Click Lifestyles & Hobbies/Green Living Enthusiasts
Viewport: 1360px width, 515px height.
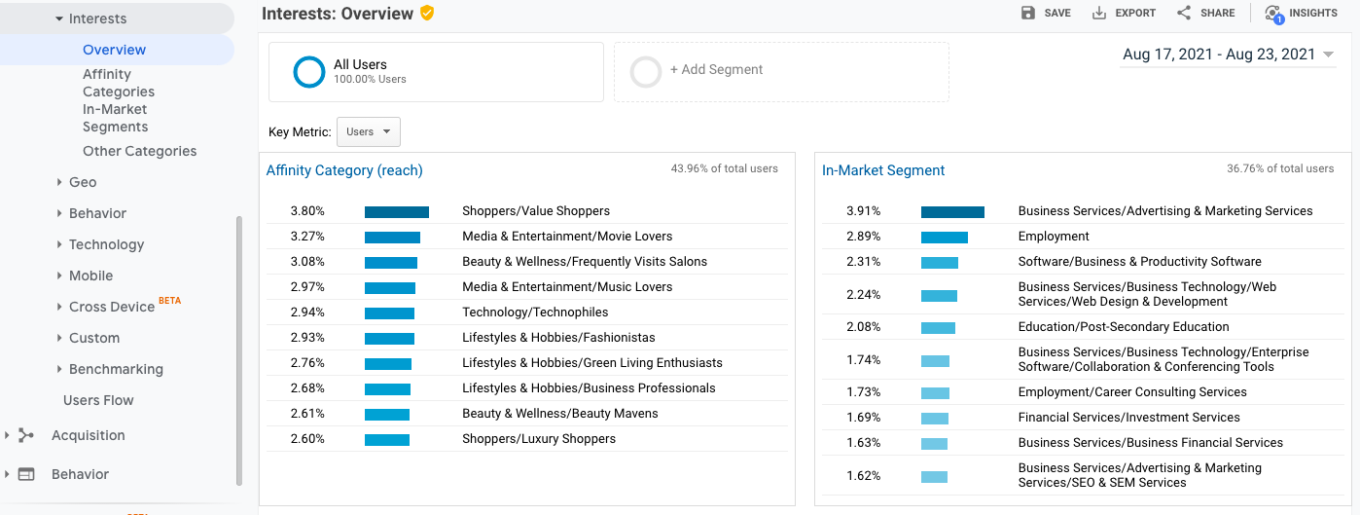click(592, 363)
